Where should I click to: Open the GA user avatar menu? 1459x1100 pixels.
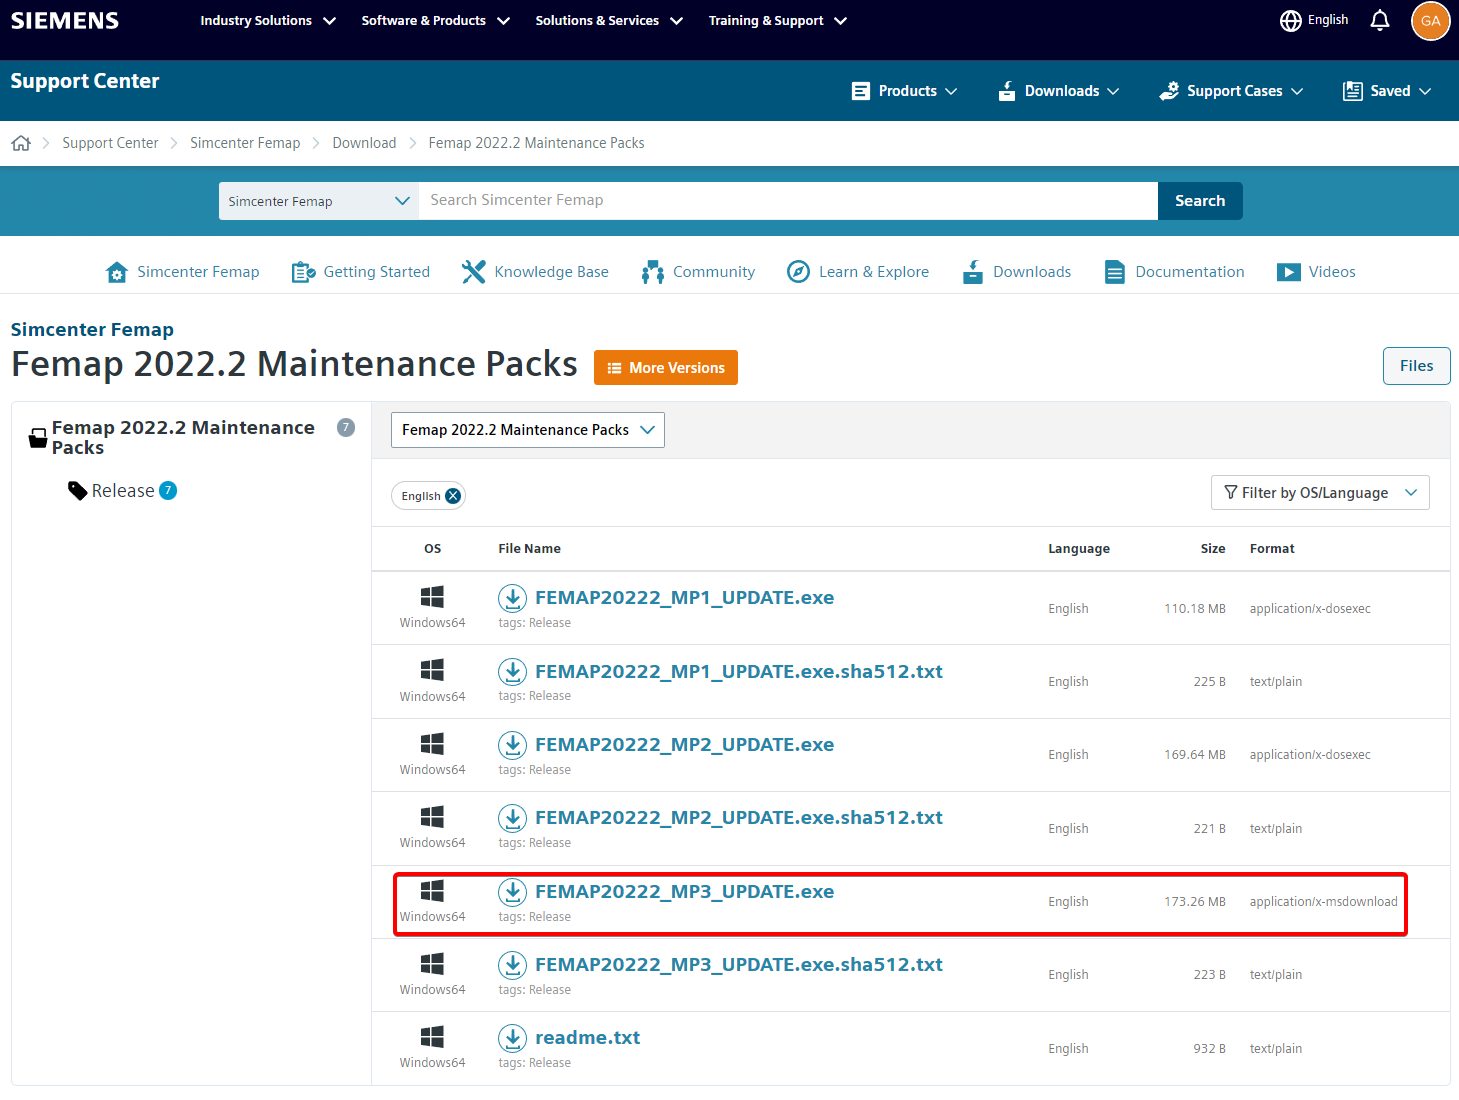(1431, 20)
